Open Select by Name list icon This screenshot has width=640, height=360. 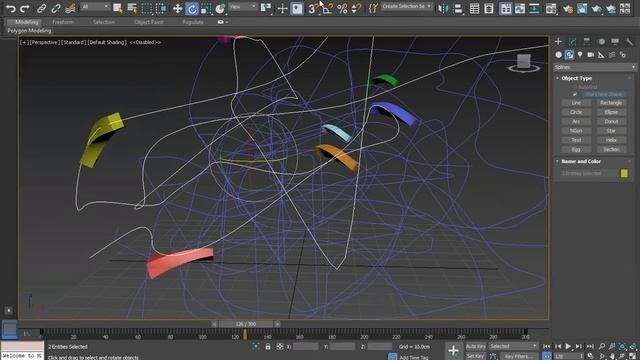coord(132,8)
